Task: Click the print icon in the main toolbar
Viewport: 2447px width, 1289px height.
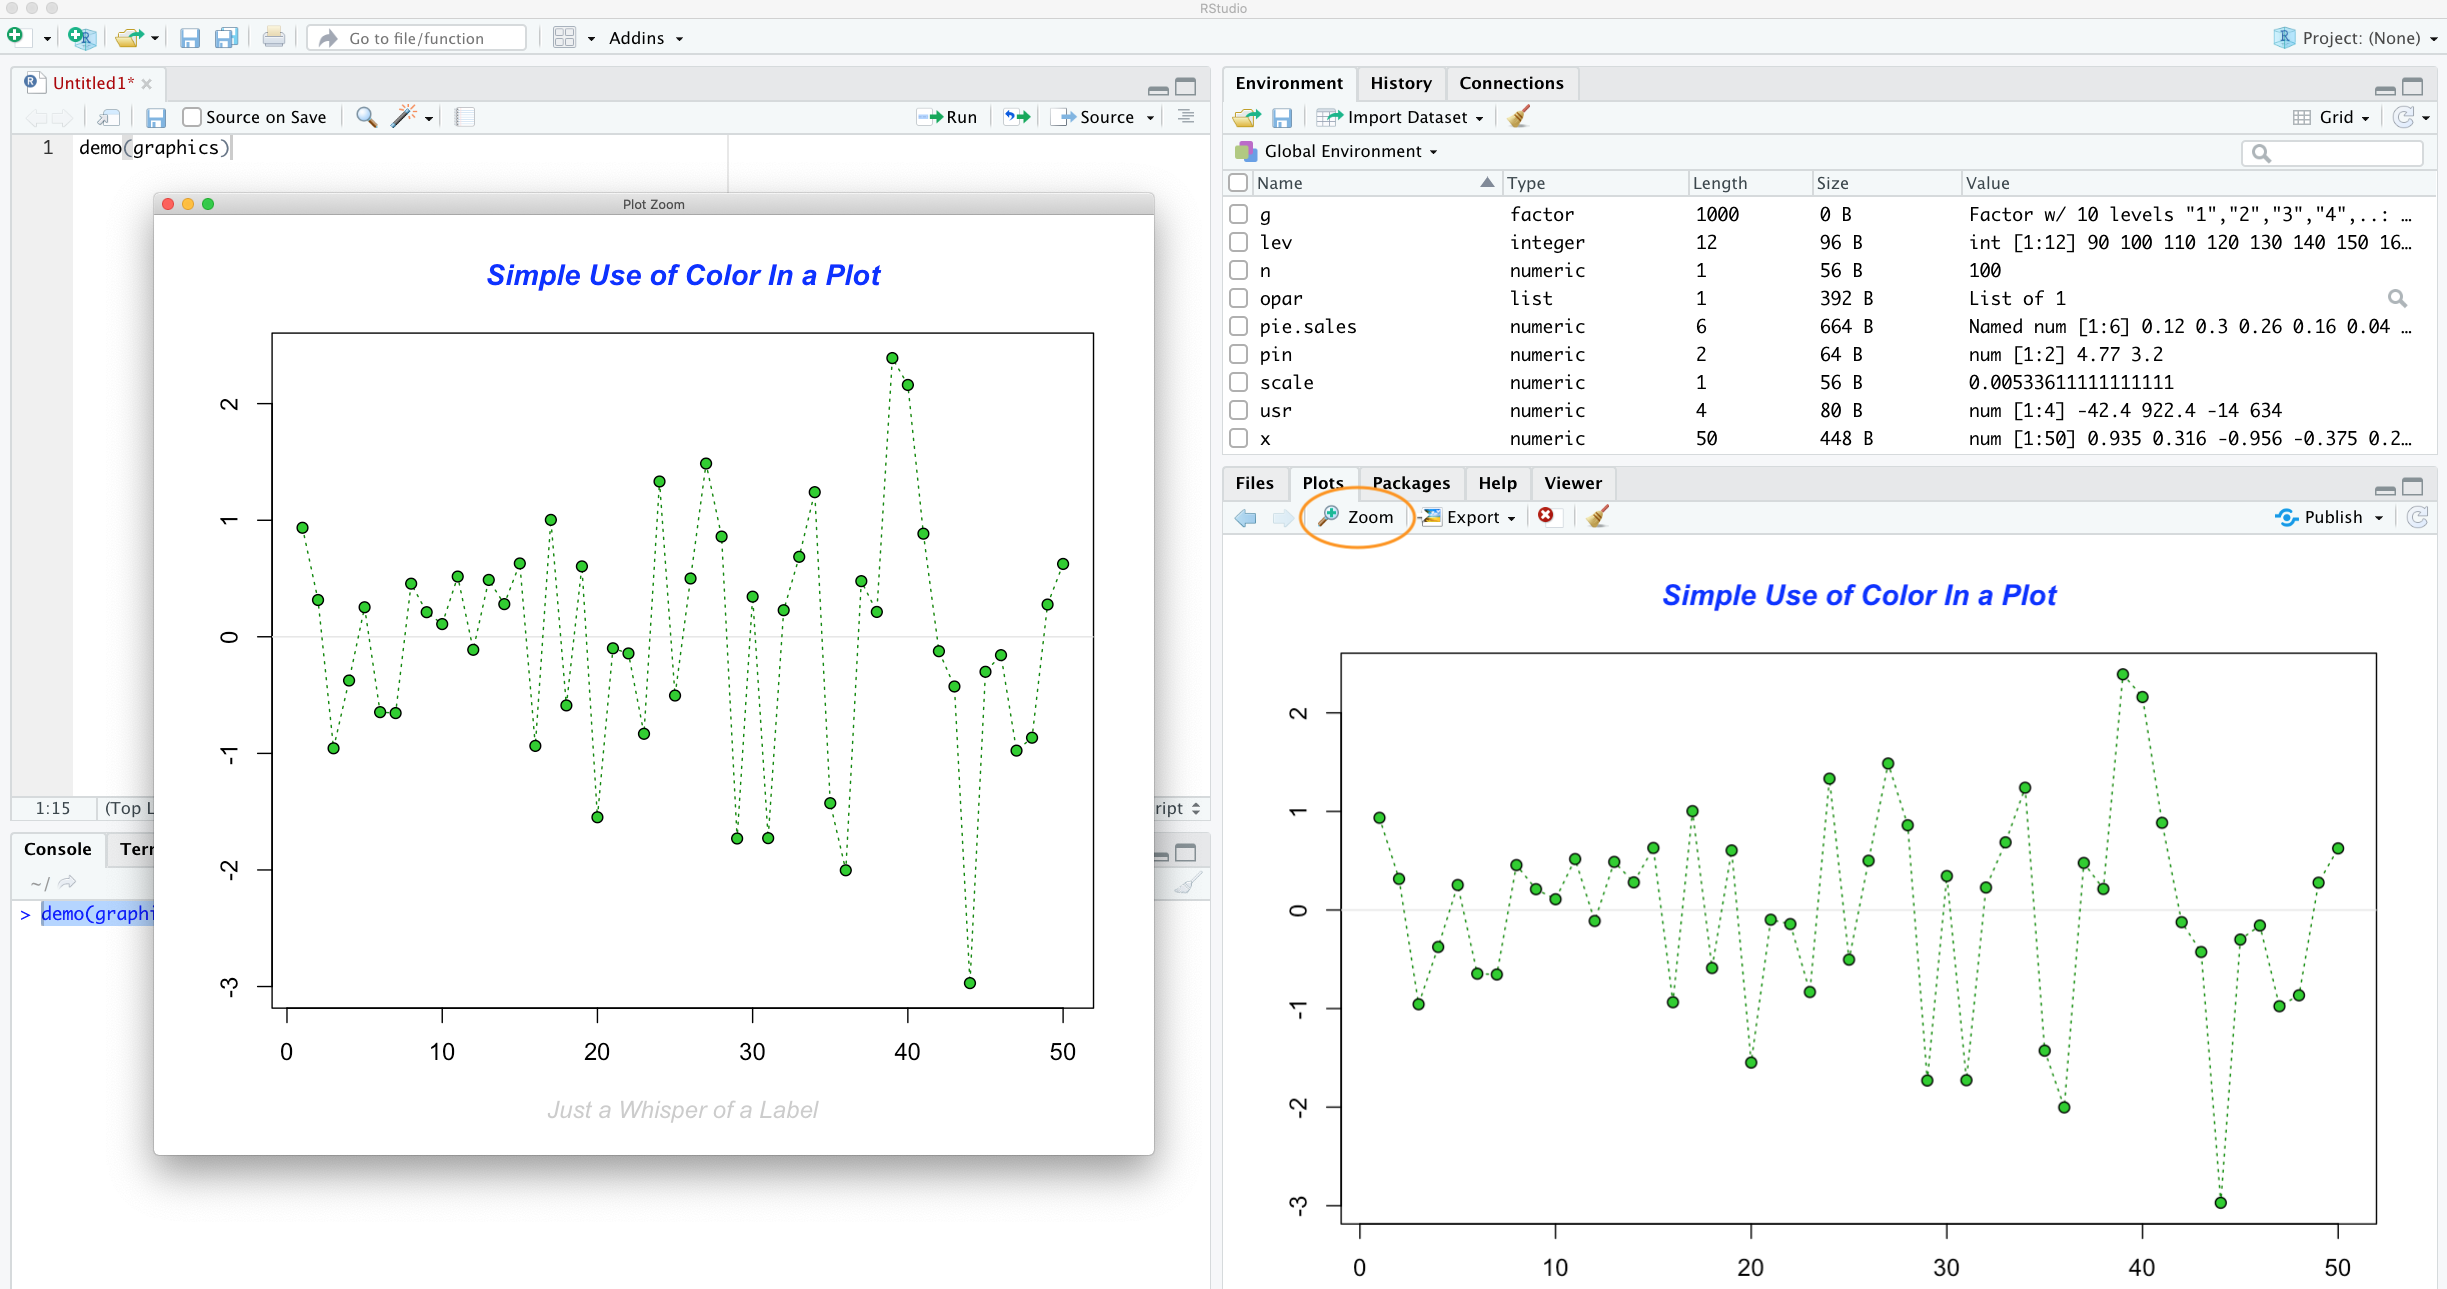Action: [273, 38]
